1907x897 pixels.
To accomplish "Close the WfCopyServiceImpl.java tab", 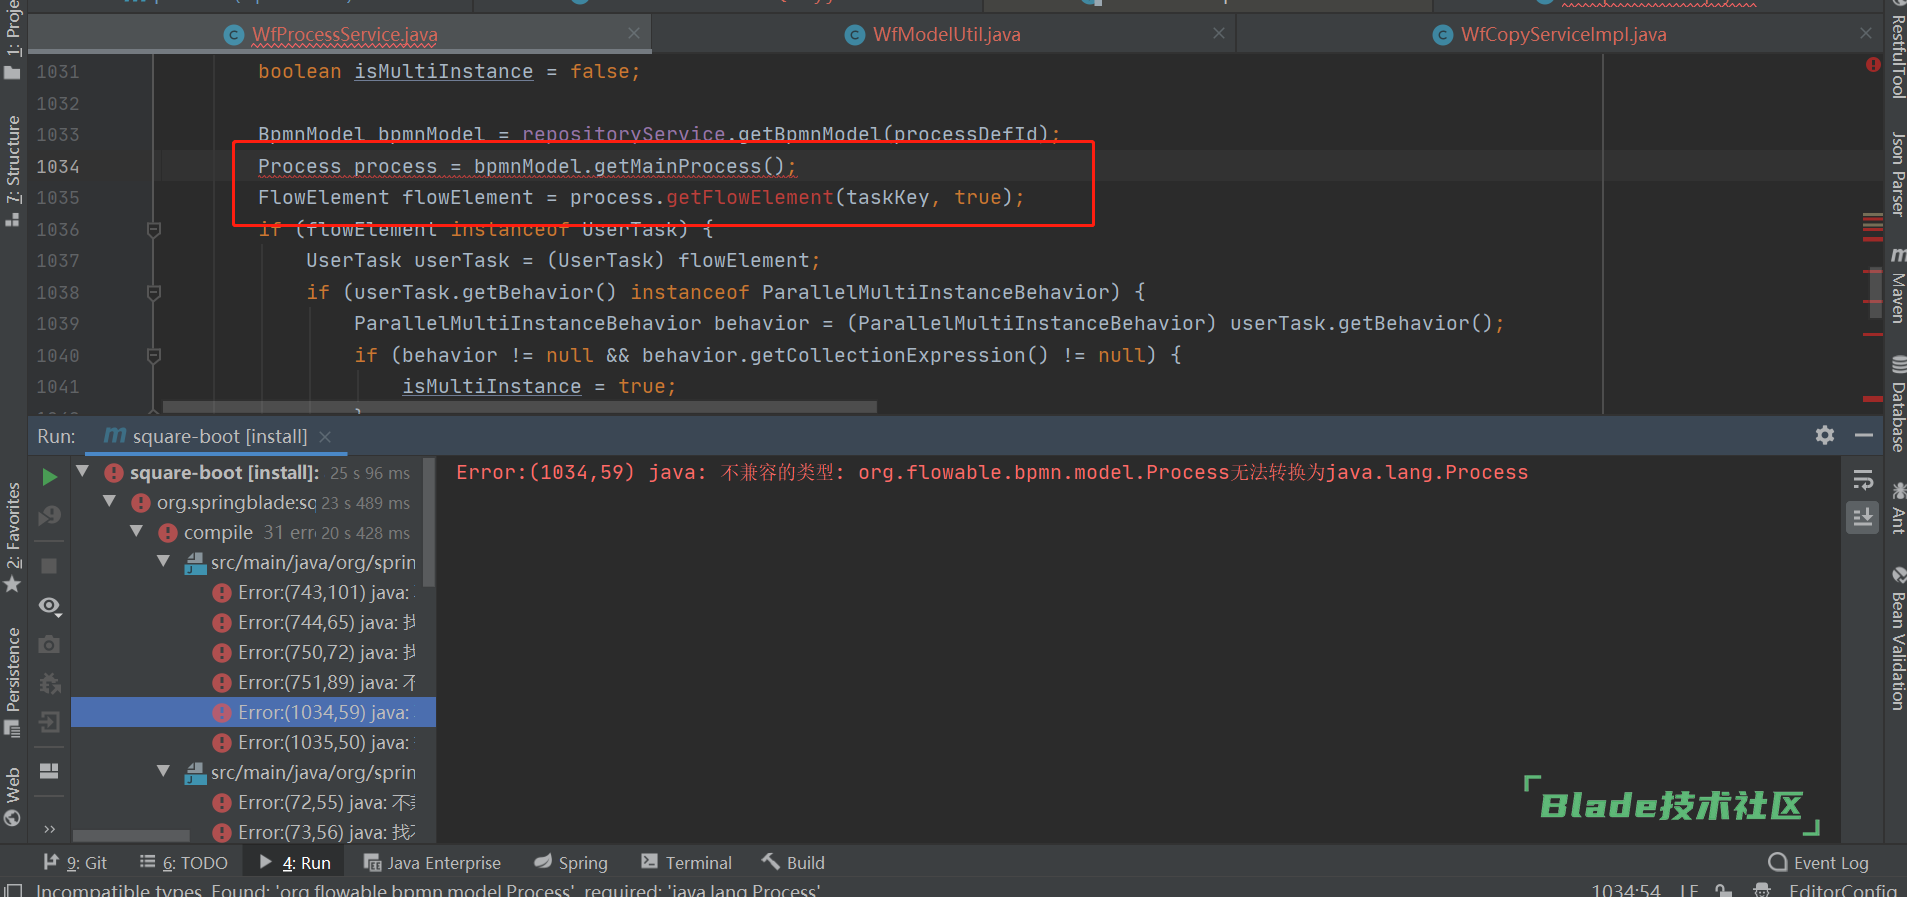I will (x=1866, y=34).
